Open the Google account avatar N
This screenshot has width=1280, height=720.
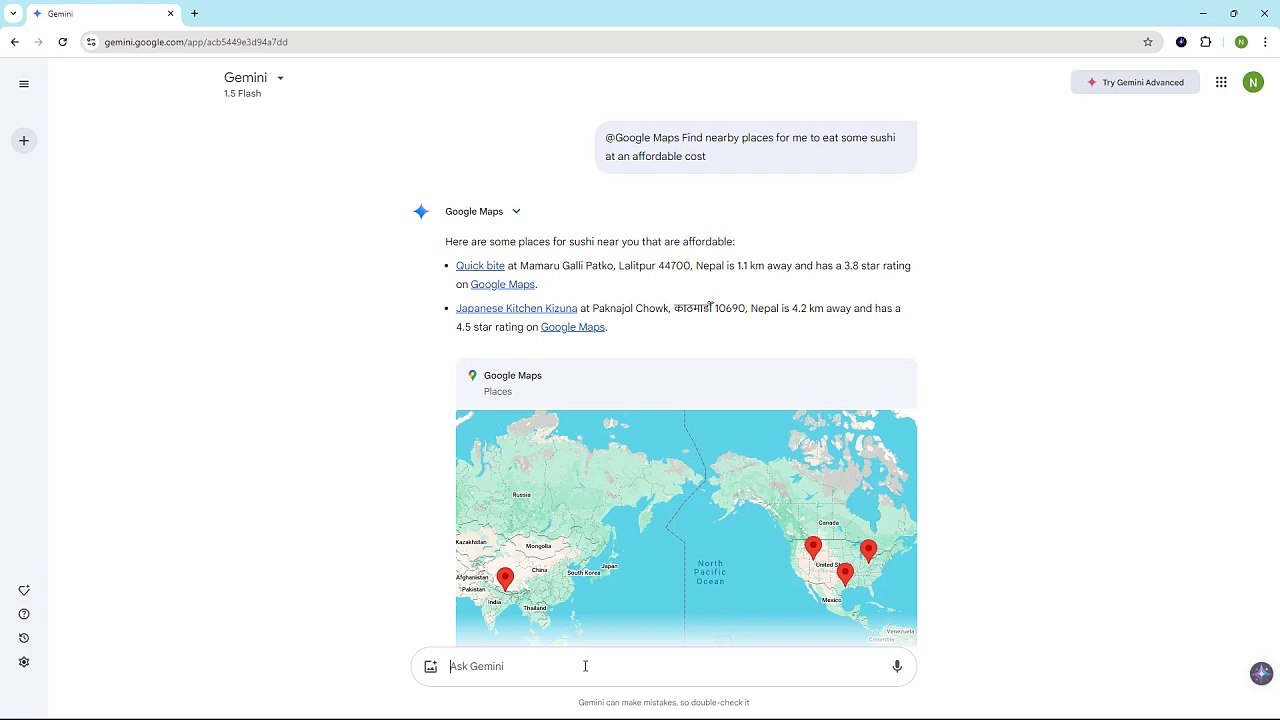[1253, 83]
